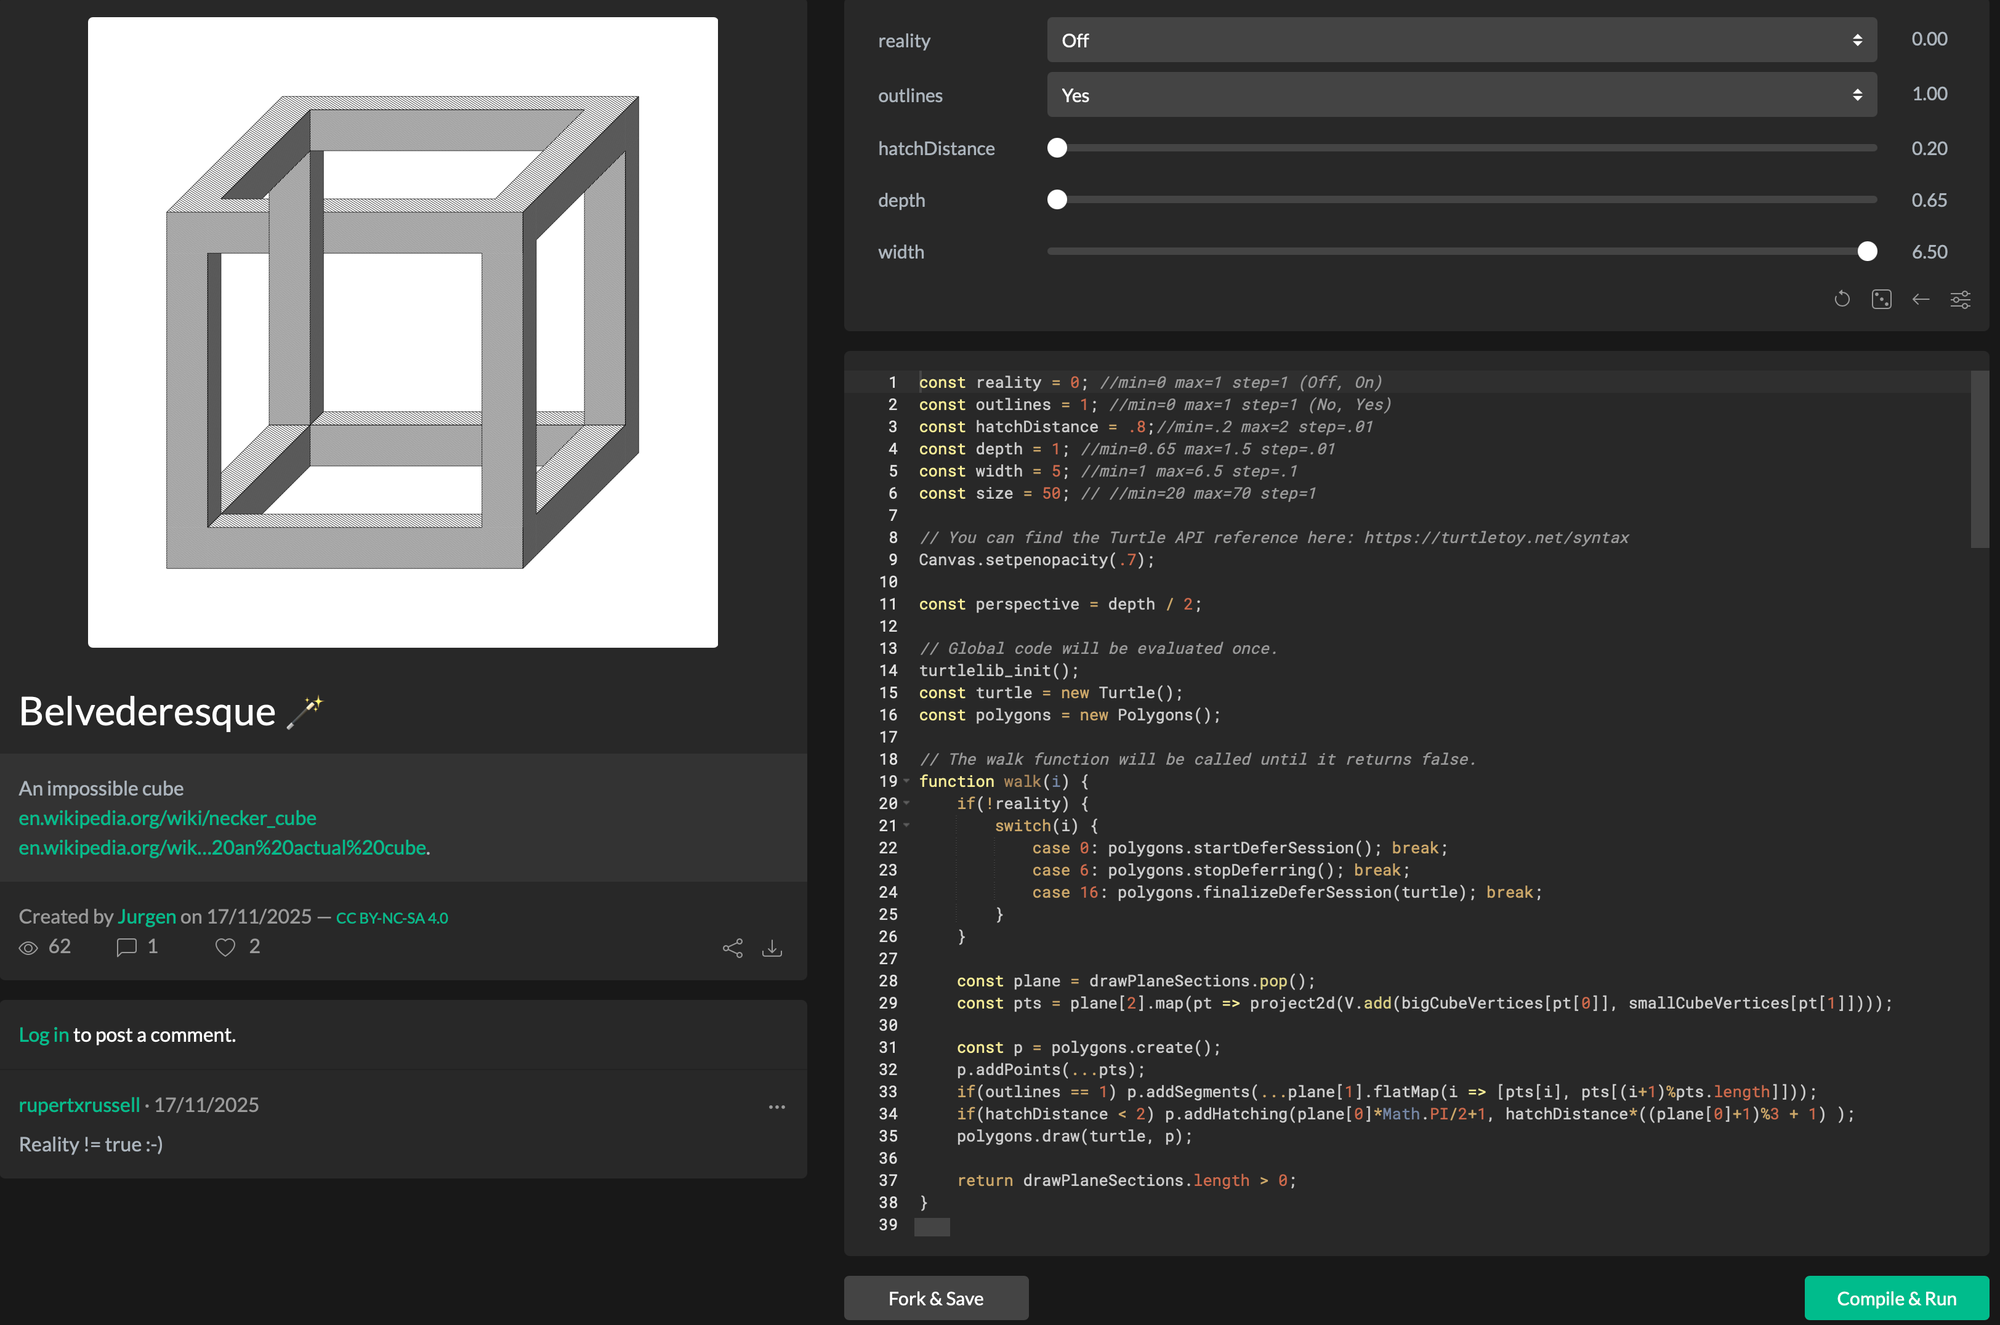Click the comment bubble icon
Image resolution: width=2000 pixels, height=1325 pixels.
[126, 947]
